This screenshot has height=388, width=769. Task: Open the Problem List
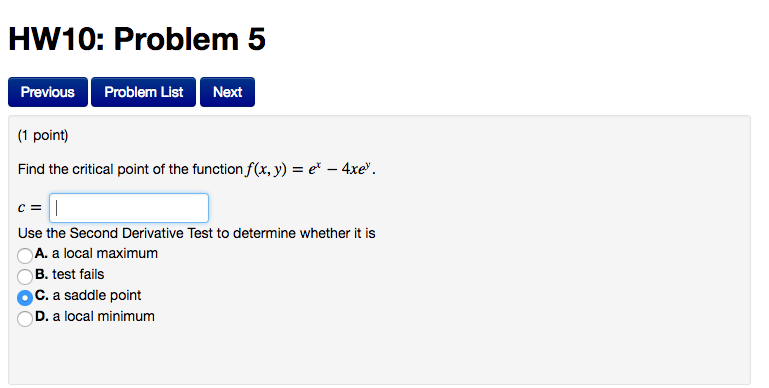(x=144, y=92)
